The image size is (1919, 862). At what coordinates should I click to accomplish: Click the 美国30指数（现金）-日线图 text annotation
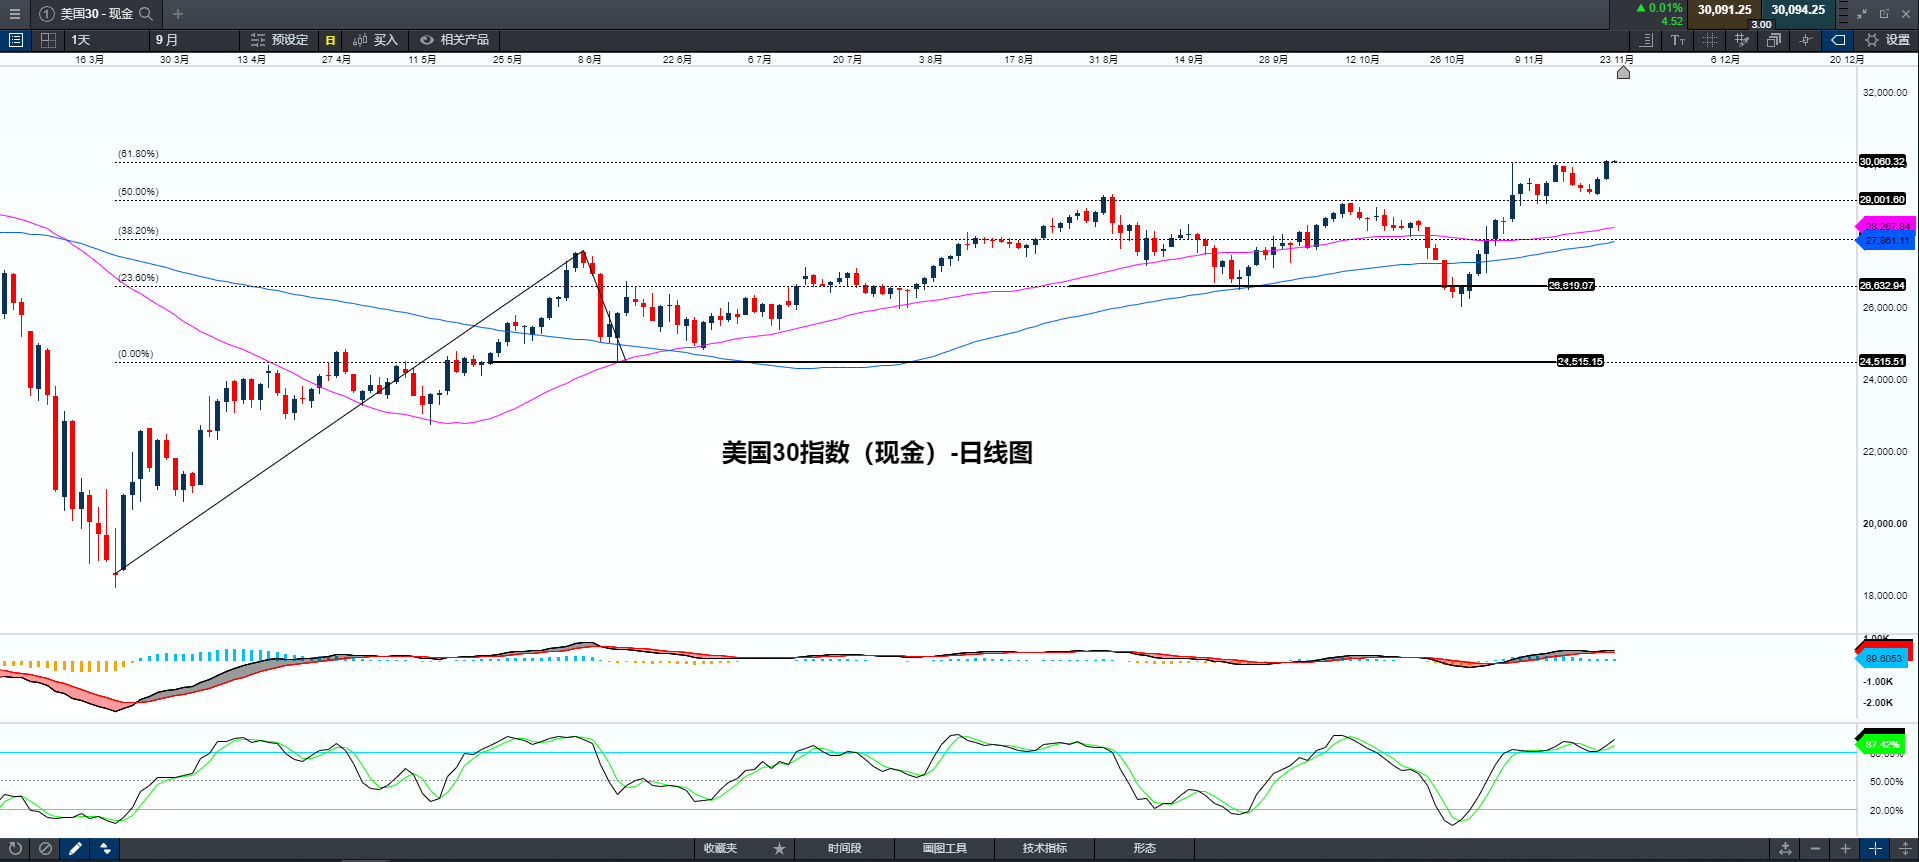point(877,453)
